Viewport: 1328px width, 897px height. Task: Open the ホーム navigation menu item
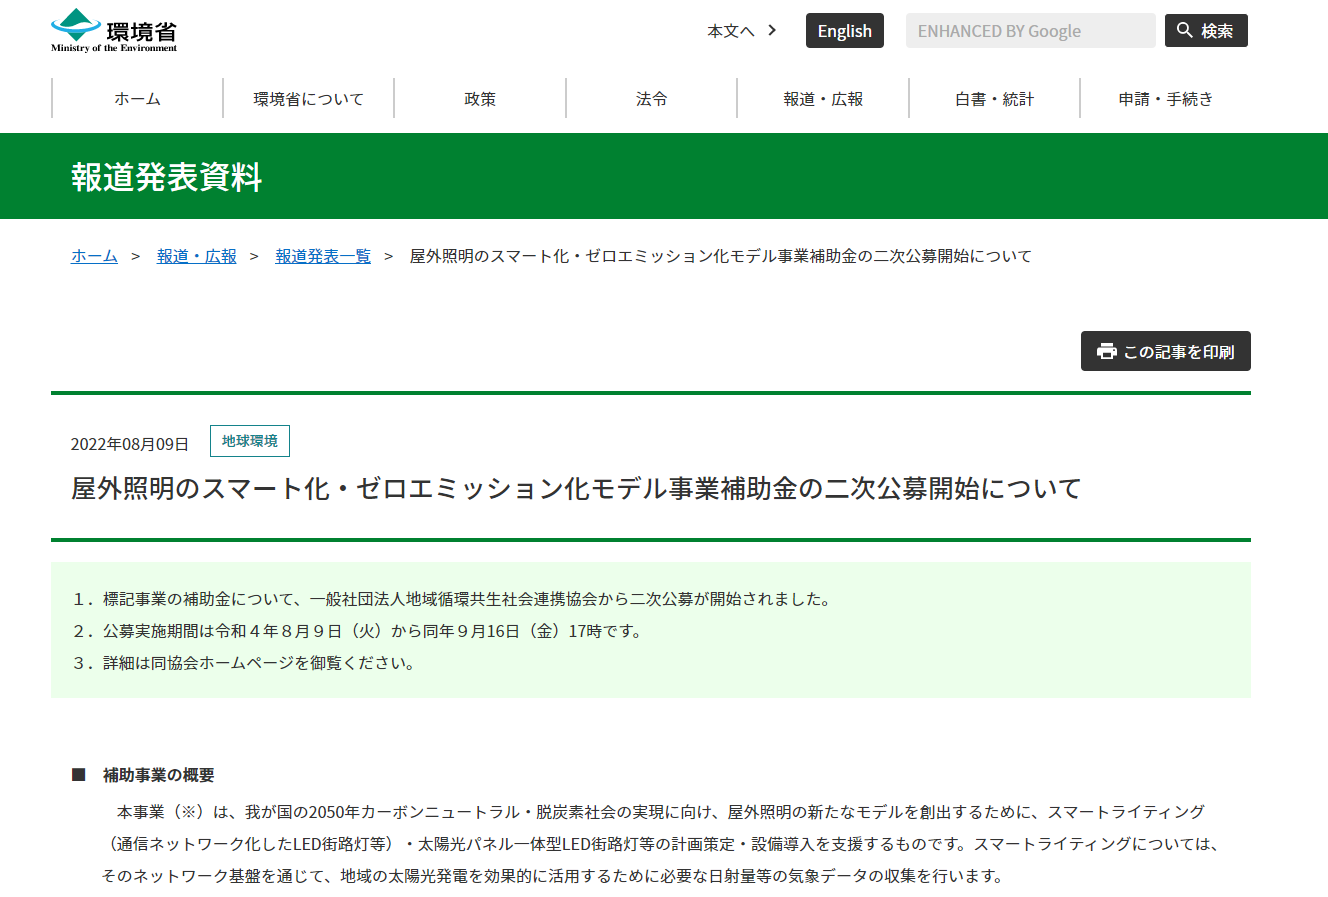pyautogui.click(x=137, y=99)
